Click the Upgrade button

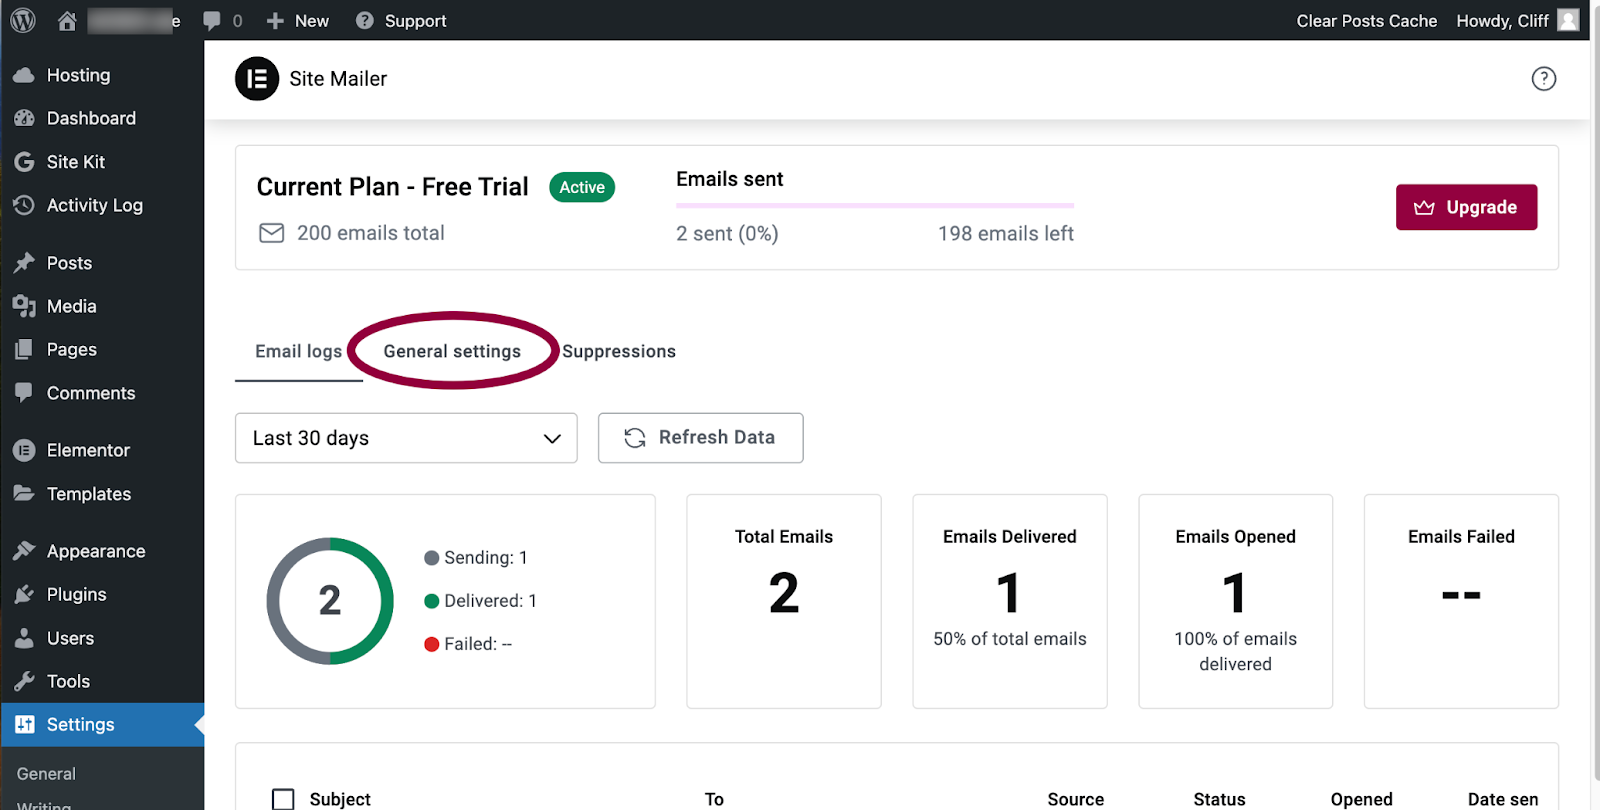click(1466, 207)
